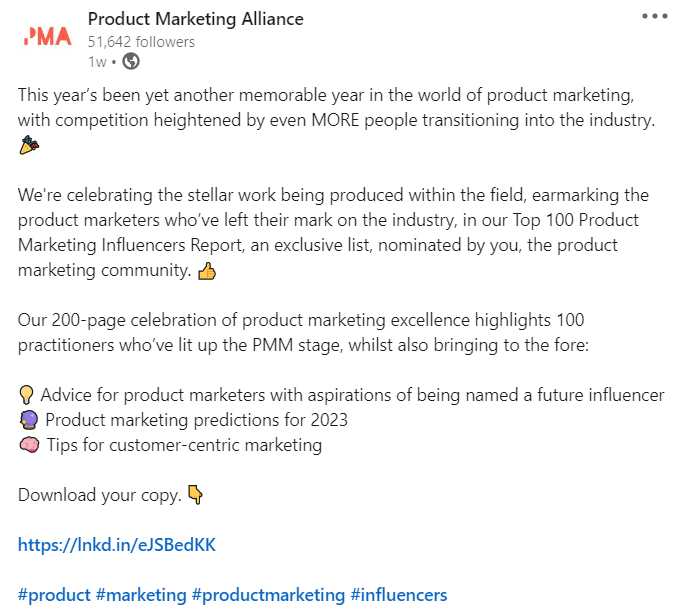Screen dimensions: 676x611
Task: Open Product Marketing Alliance page name
Action: (196, 19)
